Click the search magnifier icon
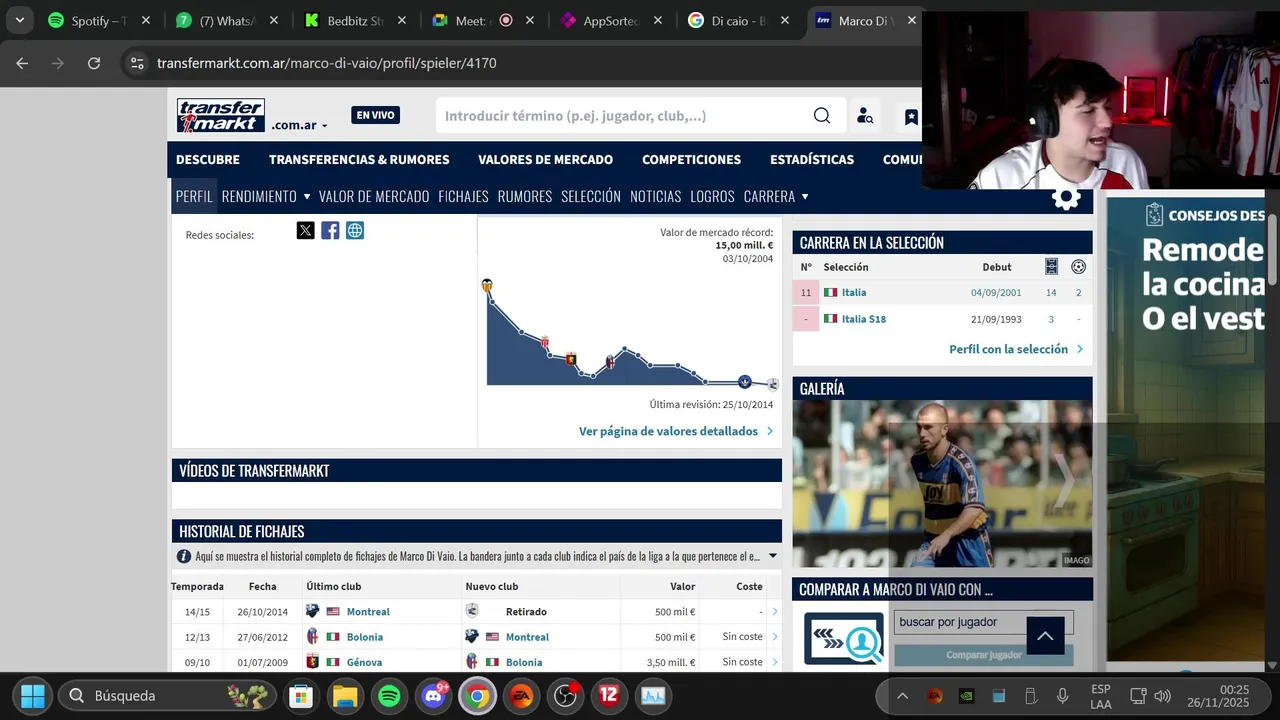The image size is (1280, 720). (x=822, y=116)
